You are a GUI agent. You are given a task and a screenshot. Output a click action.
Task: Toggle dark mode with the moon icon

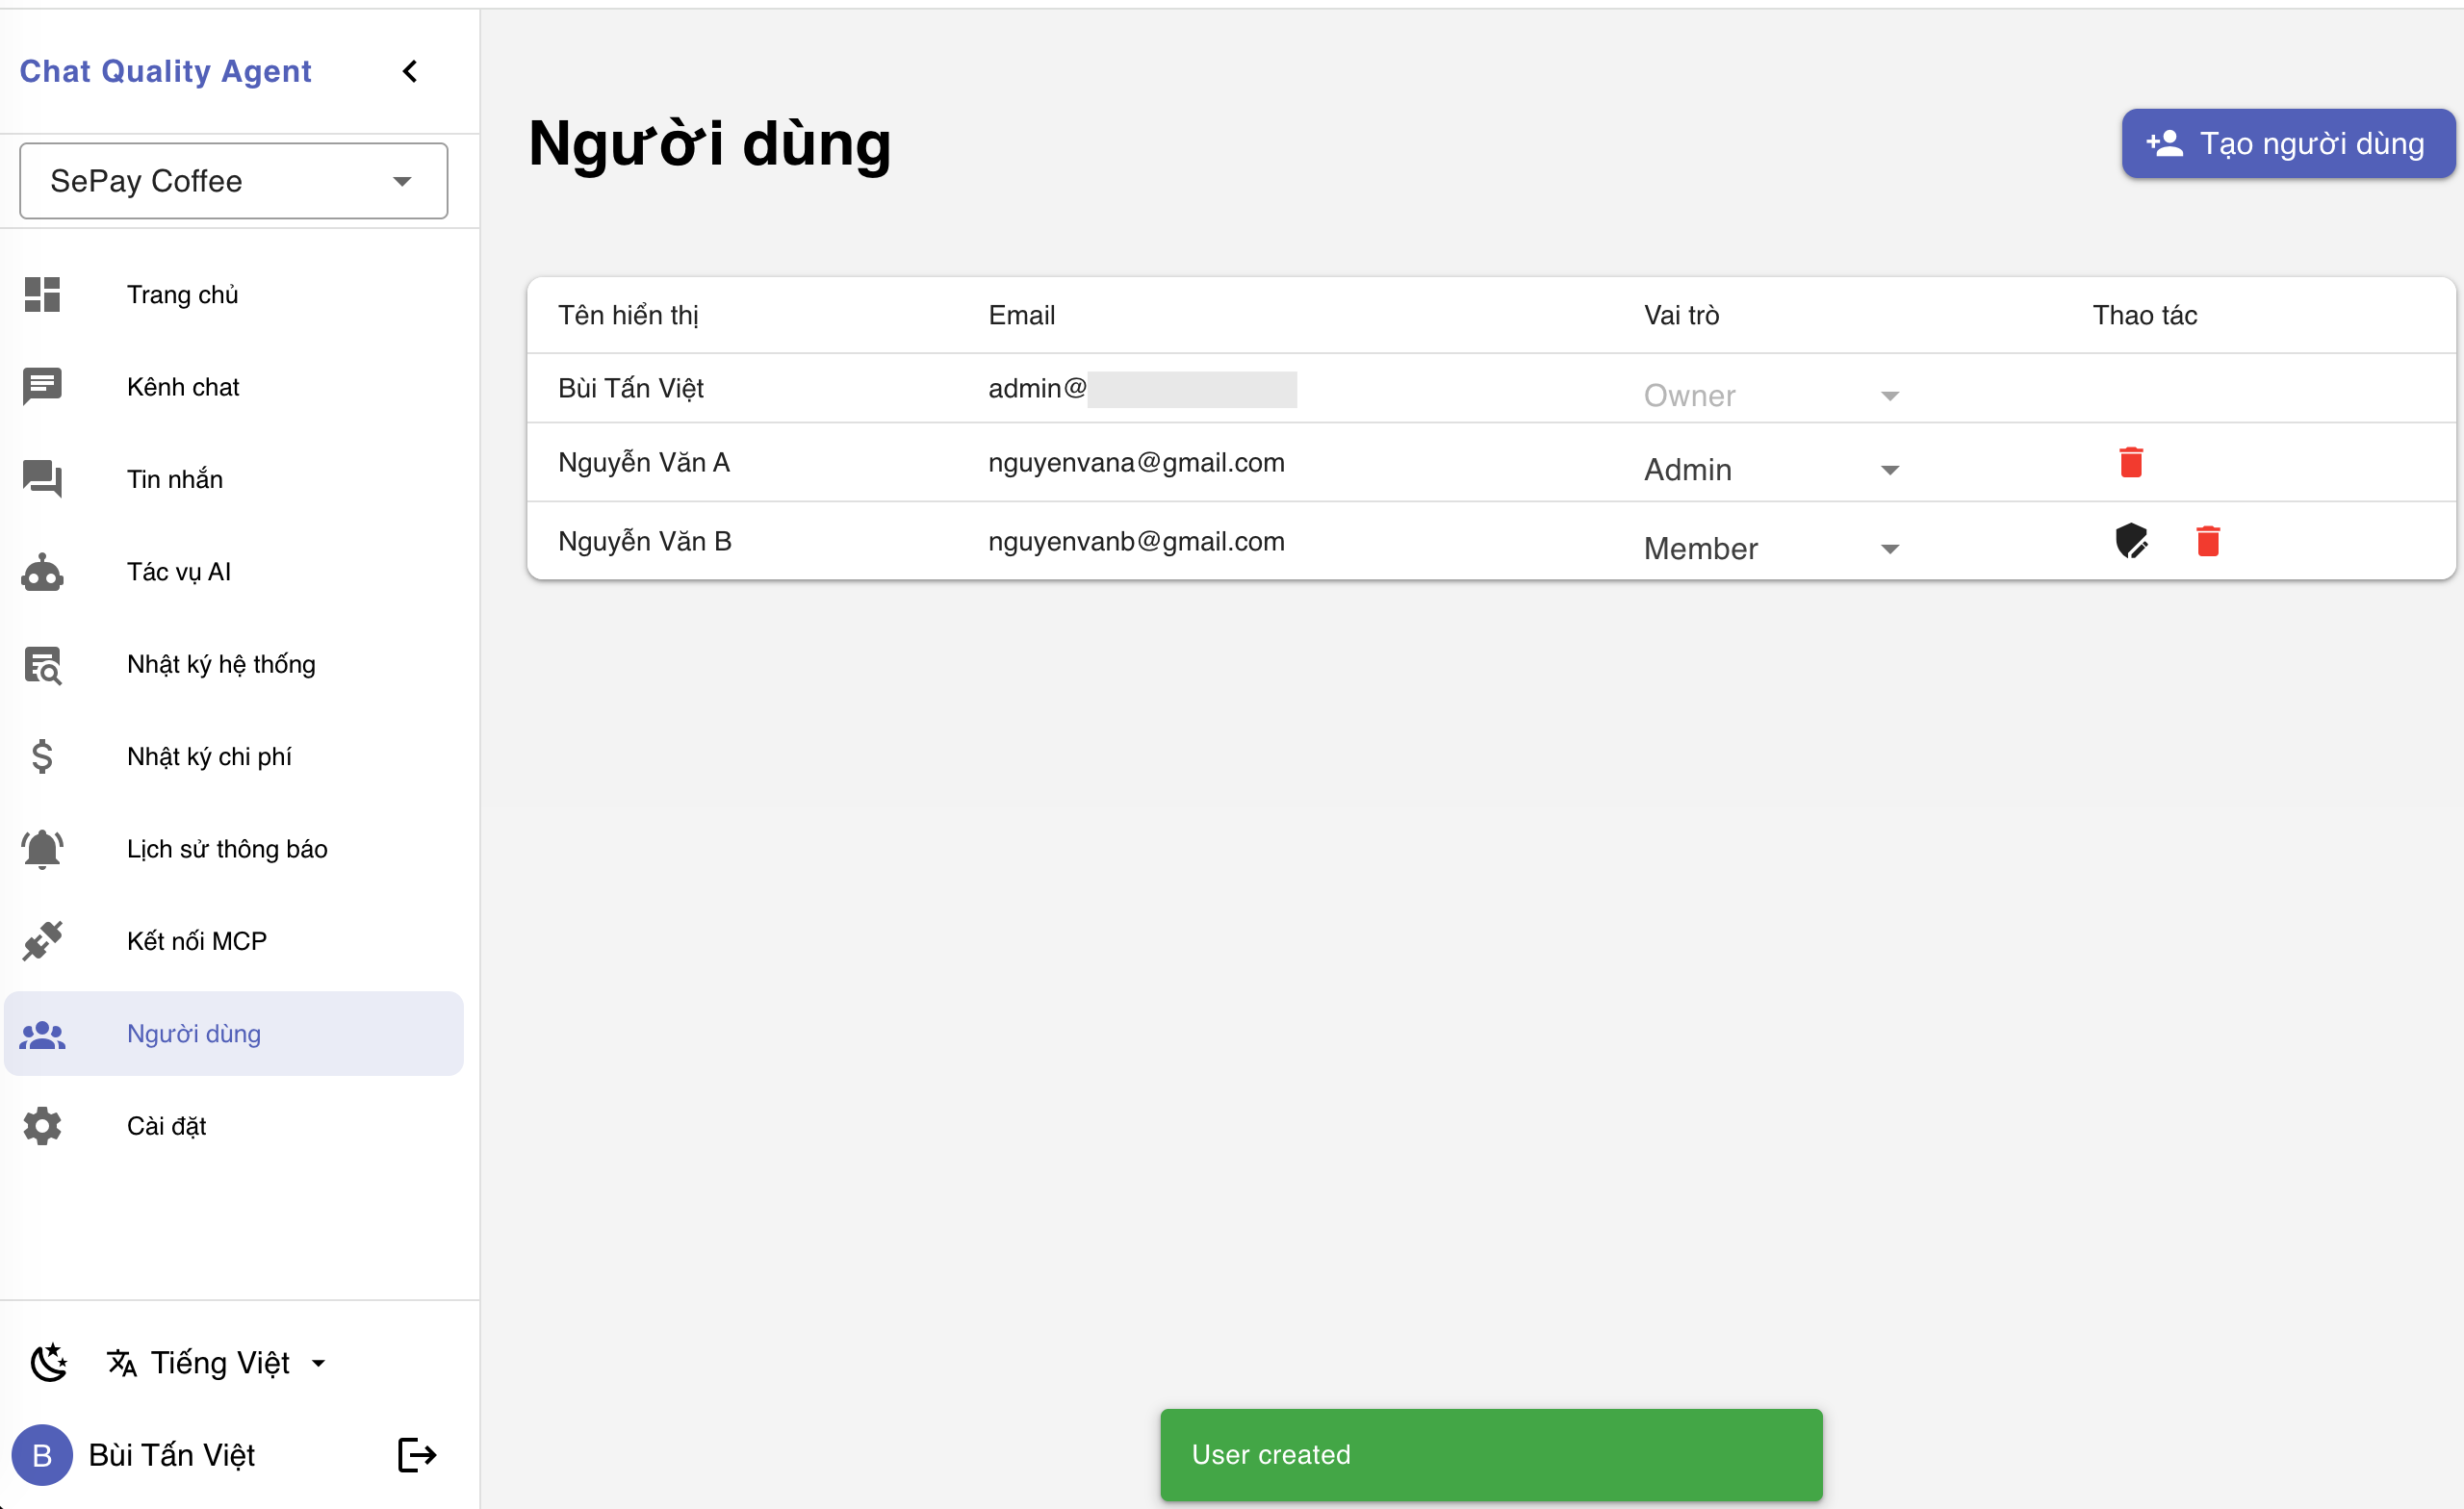[49, 1362]
